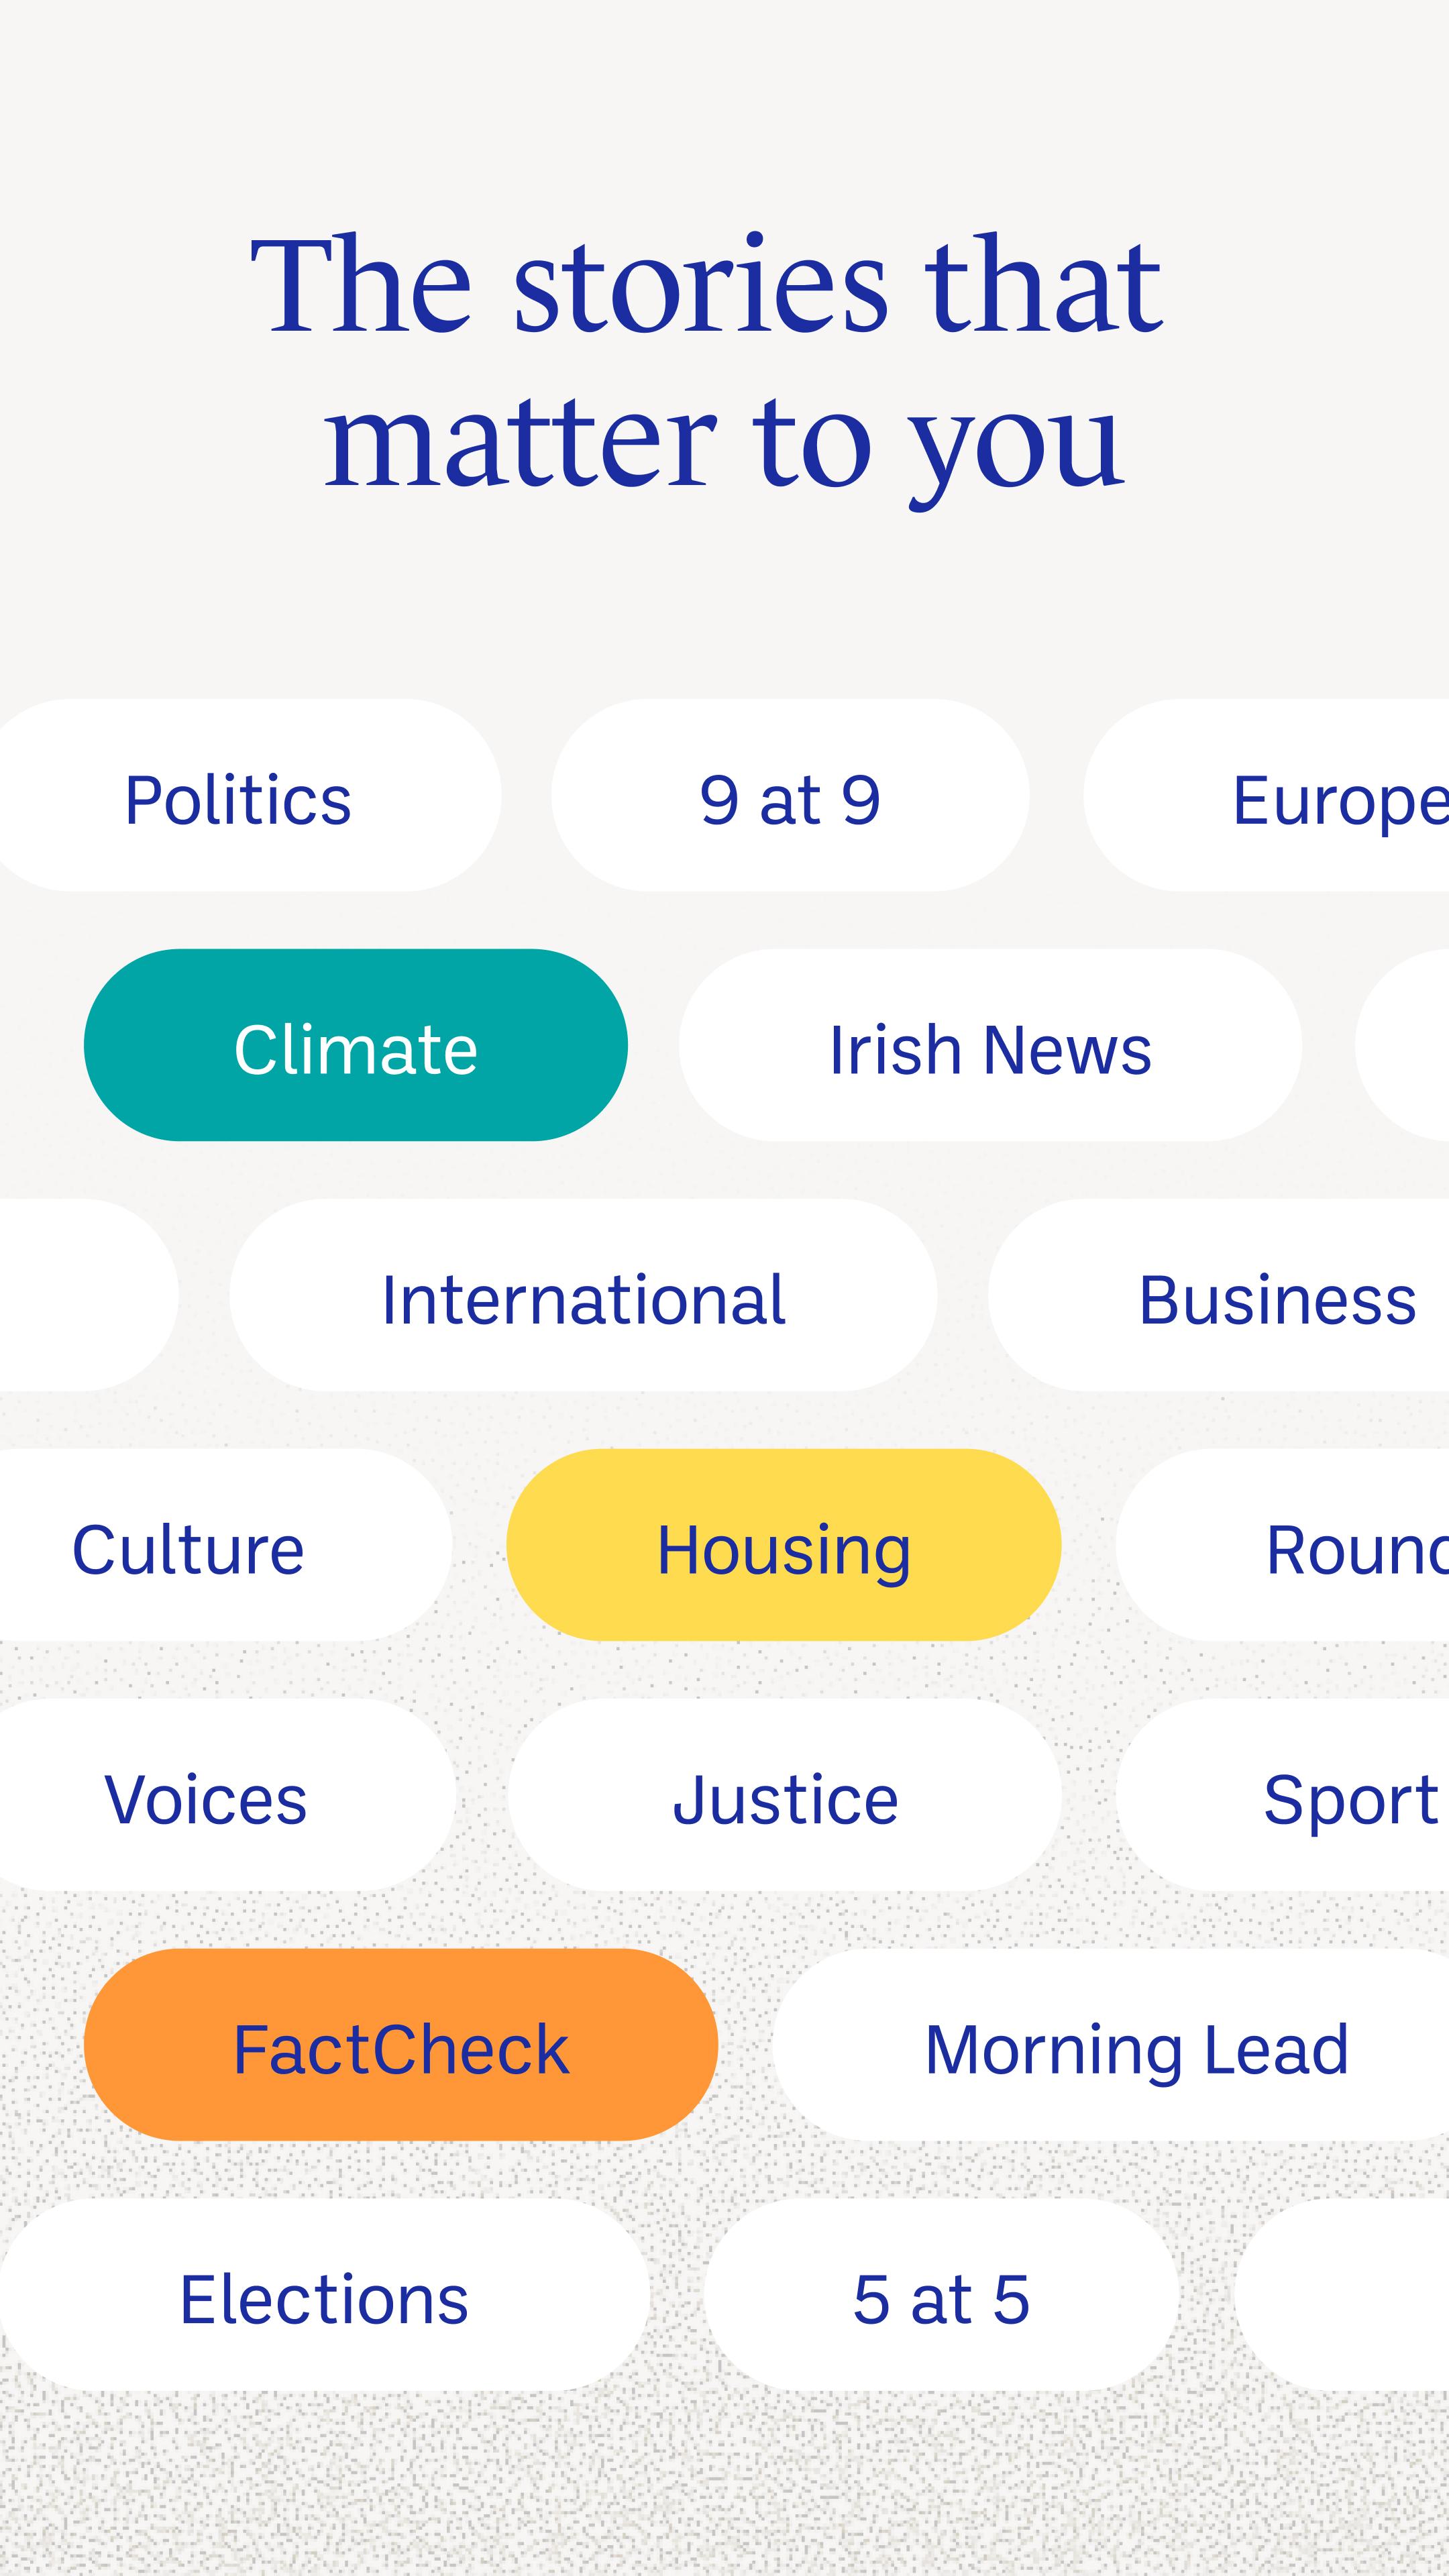Tap the blank chip left of International
The height and width of the screenshot is (2576, 1449).
click(x=88, y=1295)
